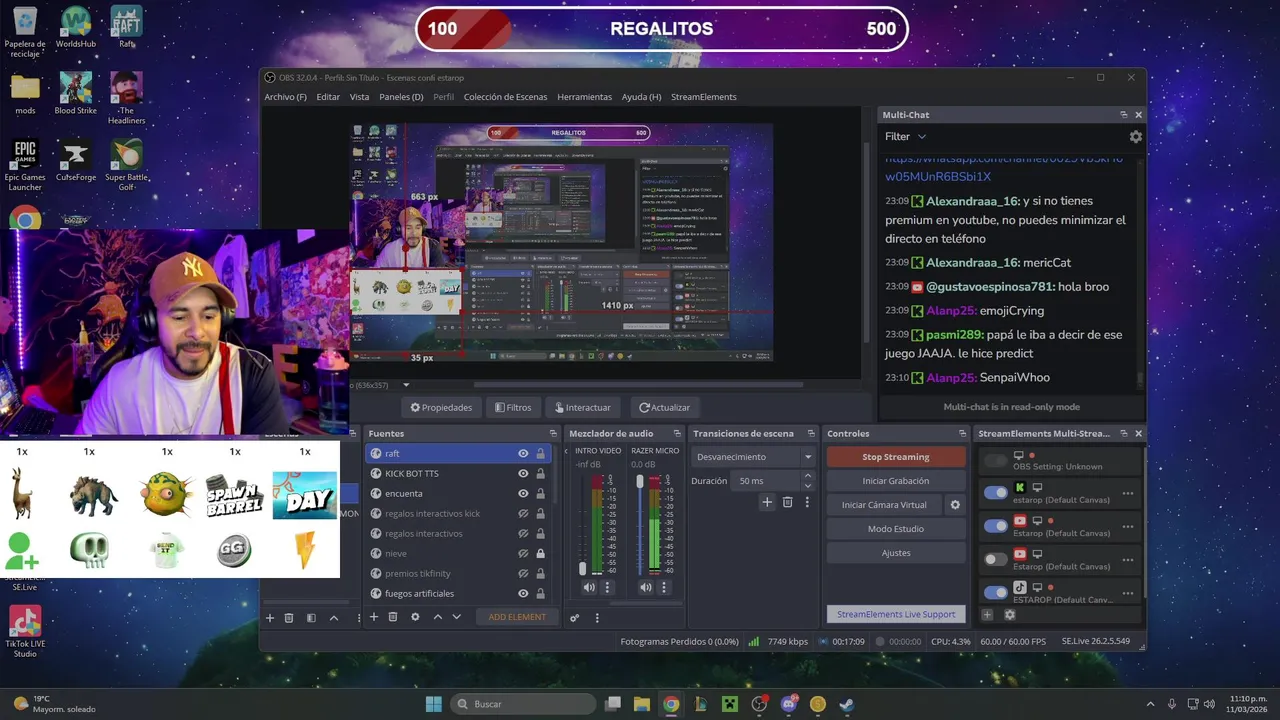Open the Windows Start menu

click(x=433, y=704)
